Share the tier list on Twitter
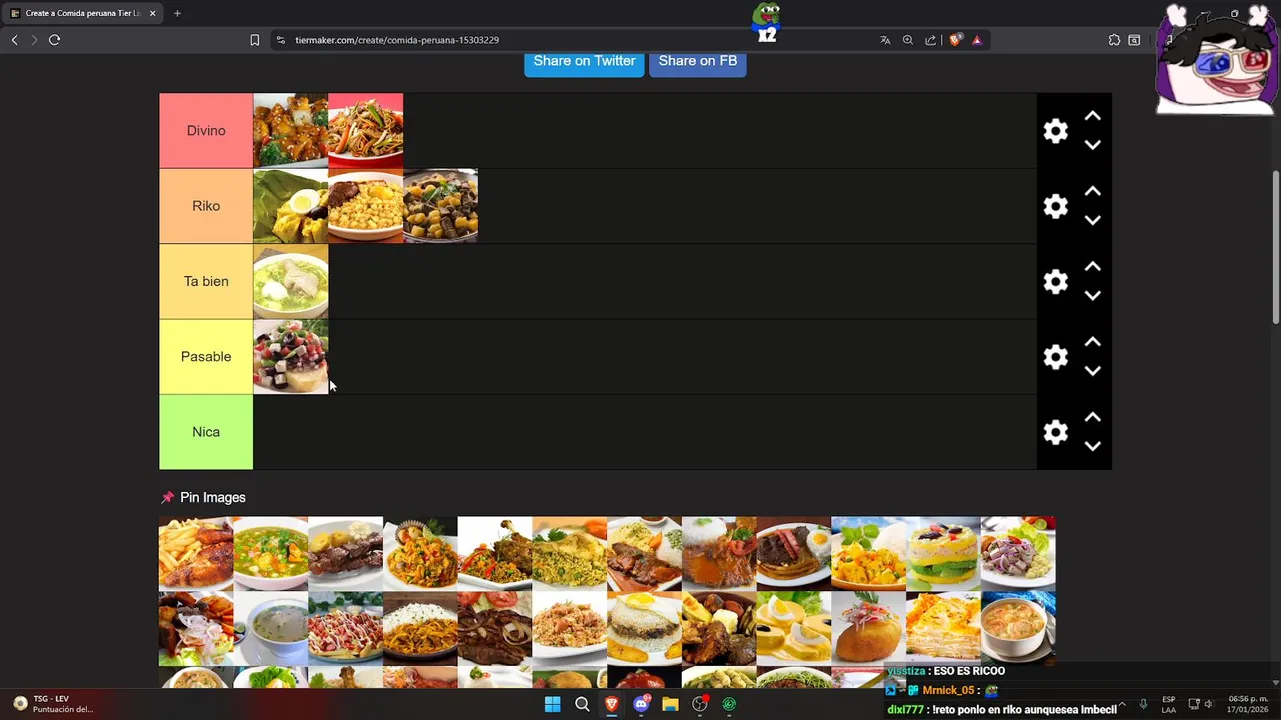 (585, 61)
